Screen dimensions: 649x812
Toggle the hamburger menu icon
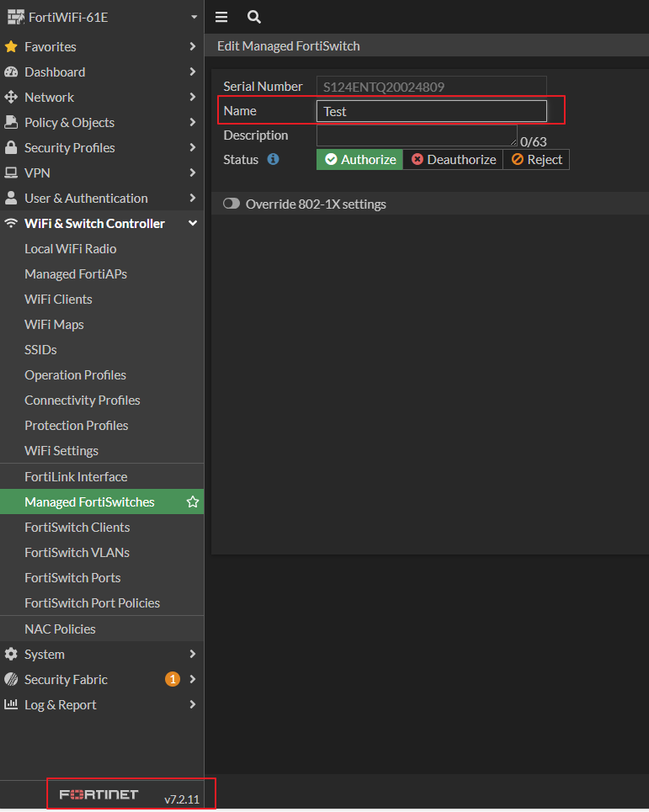click(x=221, y=17)
